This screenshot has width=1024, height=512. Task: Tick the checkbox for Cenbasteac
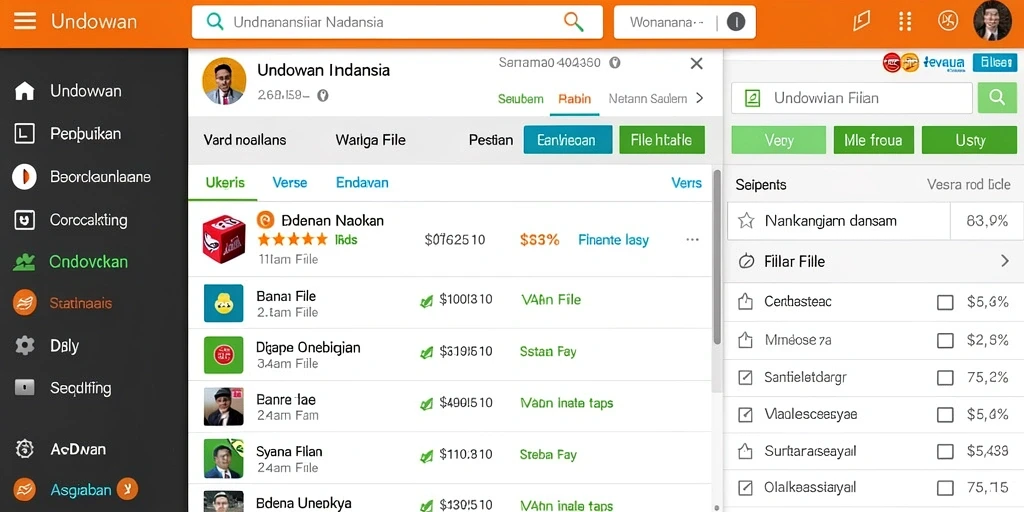coord(945,302)
